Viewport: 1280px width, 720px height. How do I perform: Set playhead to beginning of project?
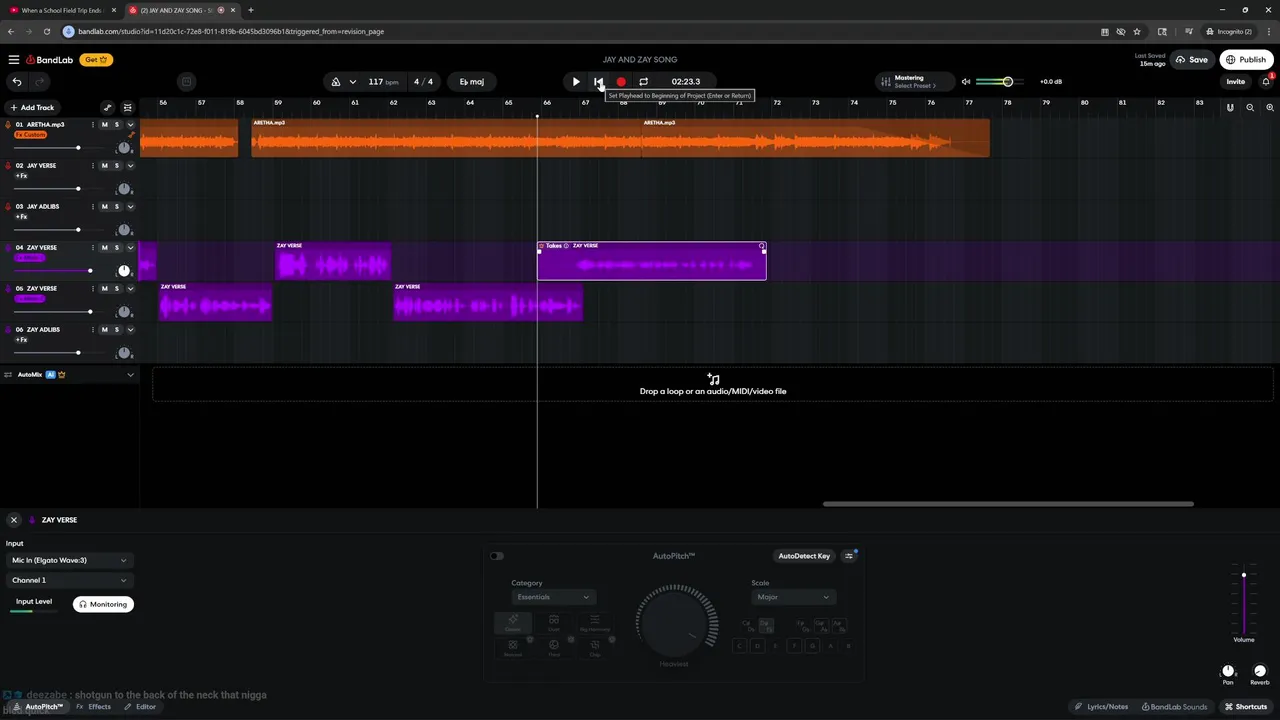coord(598,82)
